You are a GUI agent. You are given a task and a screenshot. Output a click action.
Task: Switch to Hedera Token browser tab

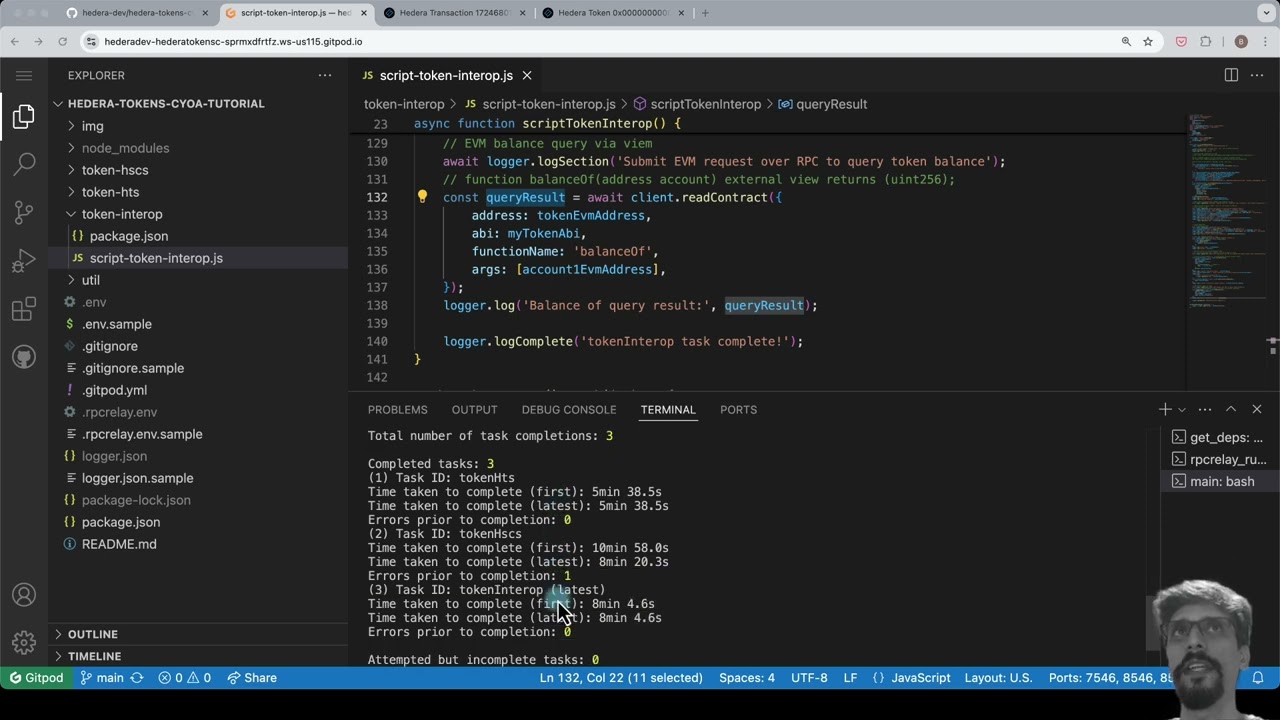pyautogui.click(x=613, y=13)
